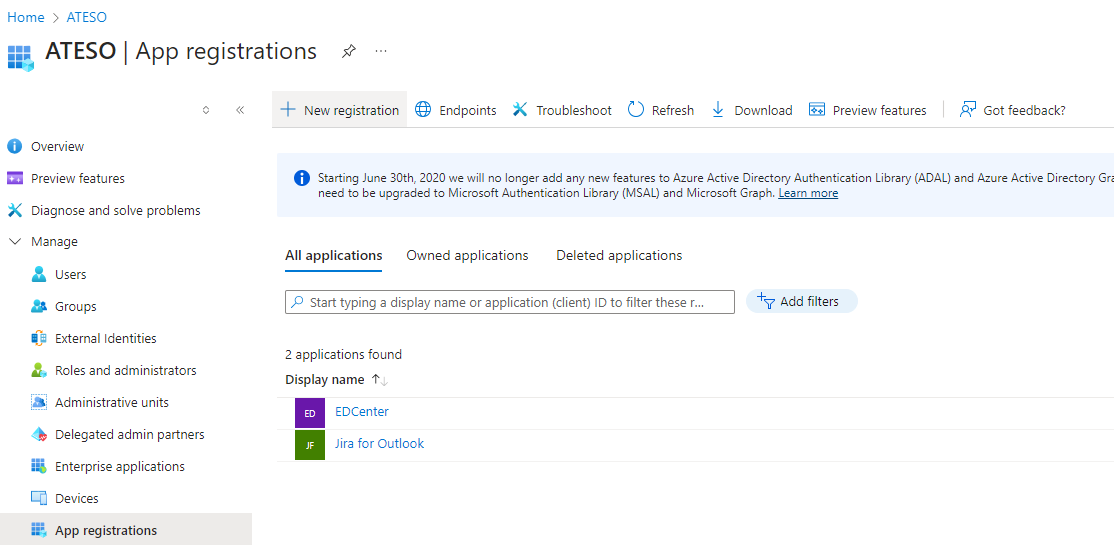This screenshot has height=550, width=1114.
Task: Collapse the sidebar with double chevron
Action: [240, 110]
